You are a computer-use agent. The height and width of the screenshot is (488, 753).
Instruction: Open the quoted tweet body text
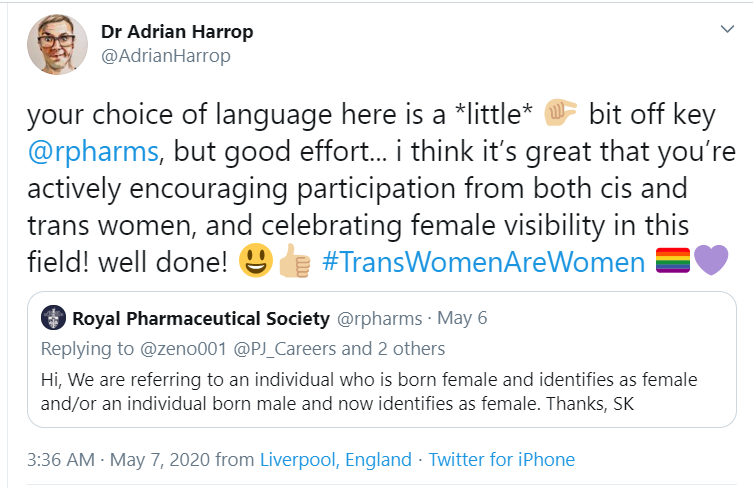coord(369,391)
